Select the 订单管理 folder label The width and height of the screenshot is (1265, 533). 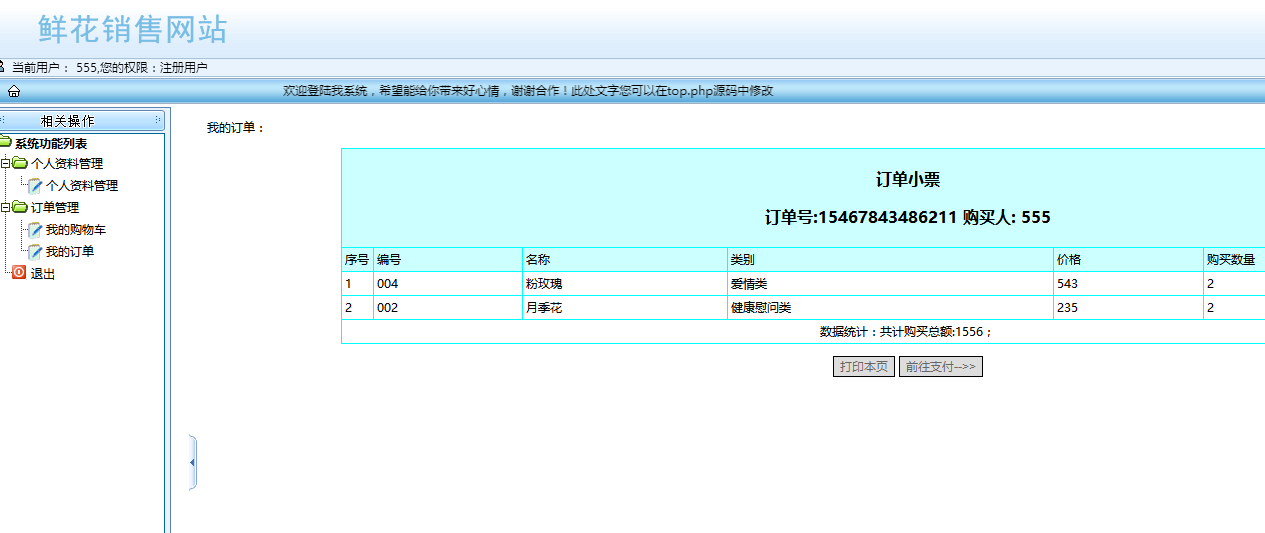55,207
